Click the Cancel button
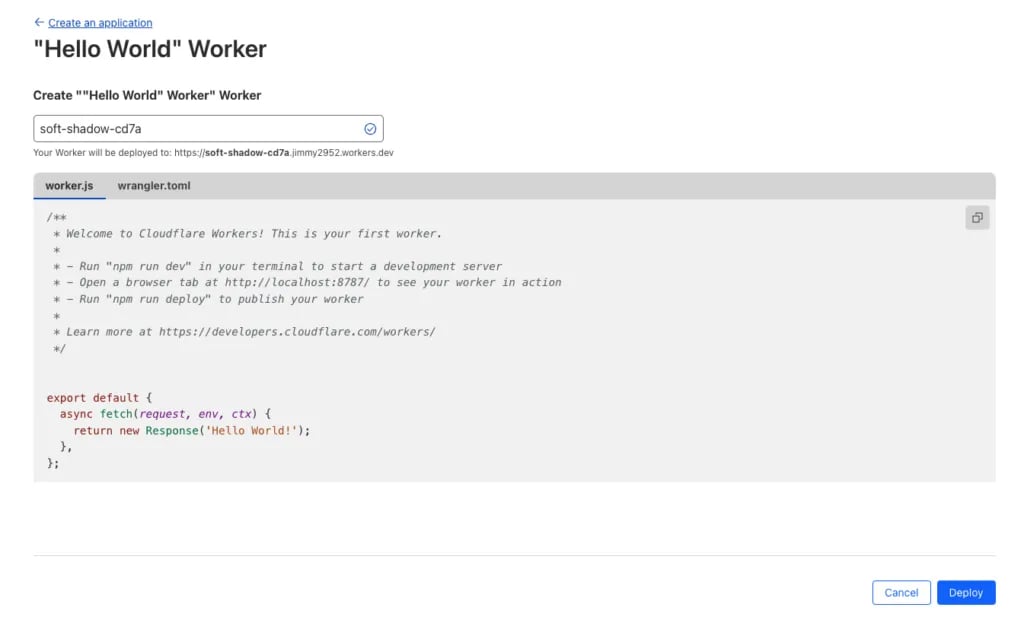Image resolution: width=1024 pixels, height=636 pixels. pyautogui.click(x=901, y=593)
